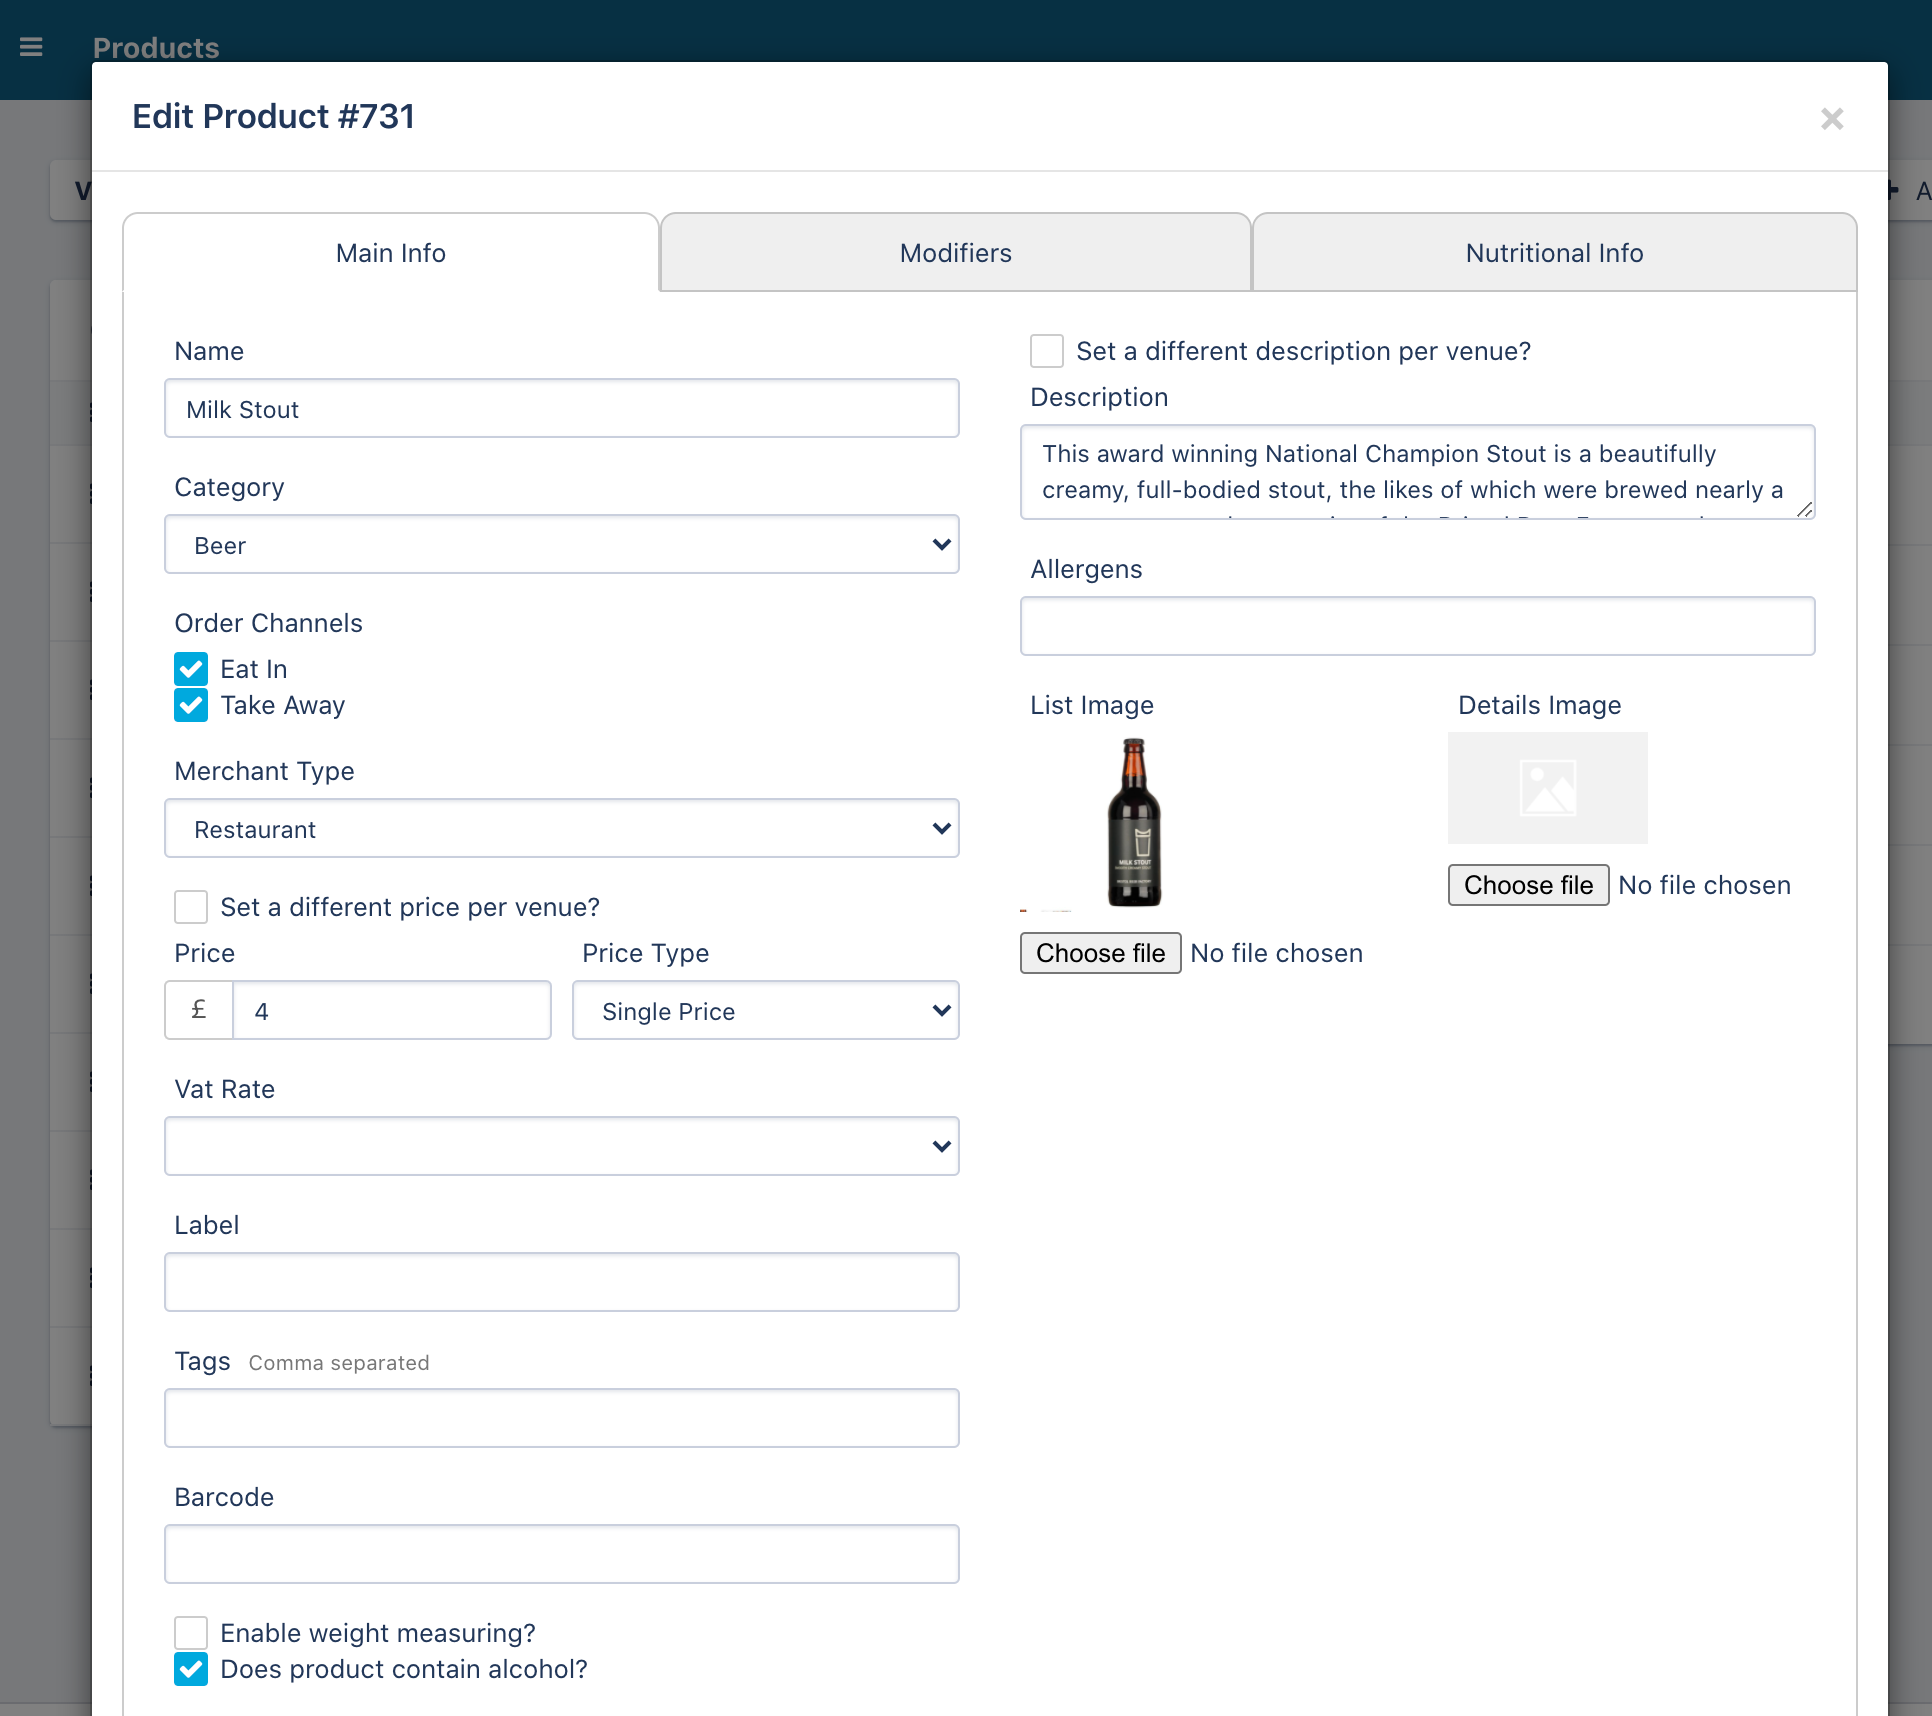
Task: Click the Allergens input field
Action: pos(1418,627)
